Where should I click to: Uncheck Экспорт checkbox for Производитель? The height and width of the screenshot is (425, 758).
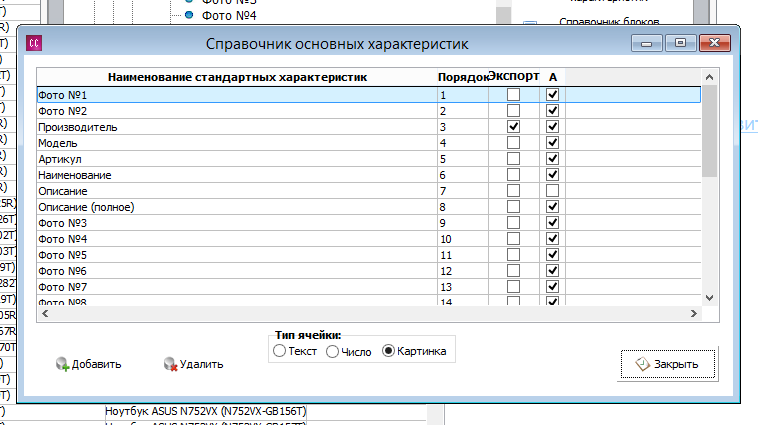click(x=513, y=127)
